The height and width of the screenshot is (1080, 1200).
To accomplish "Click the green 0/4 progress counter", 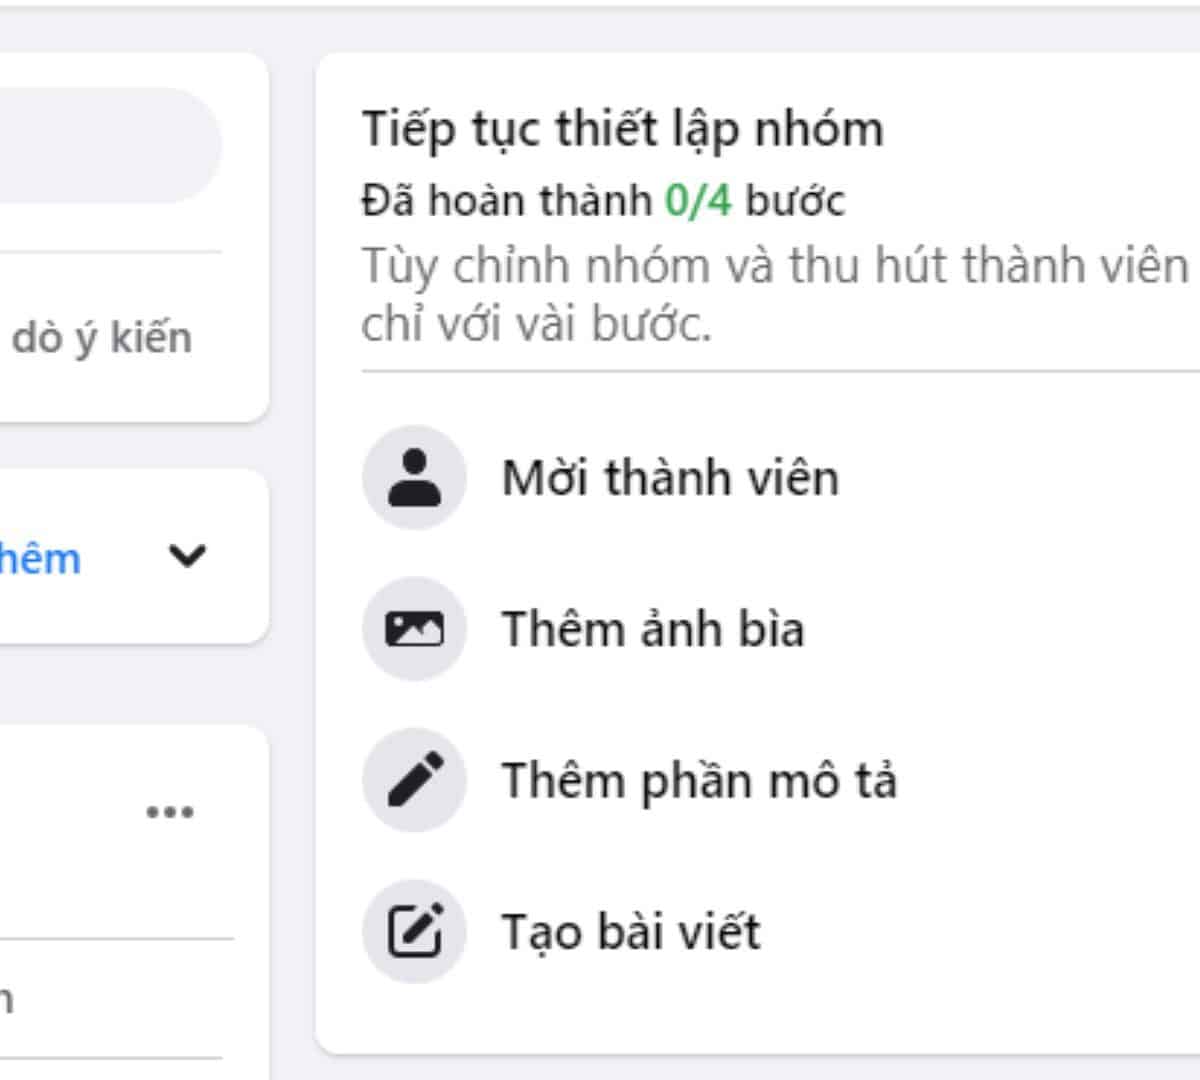I will 698,201.
